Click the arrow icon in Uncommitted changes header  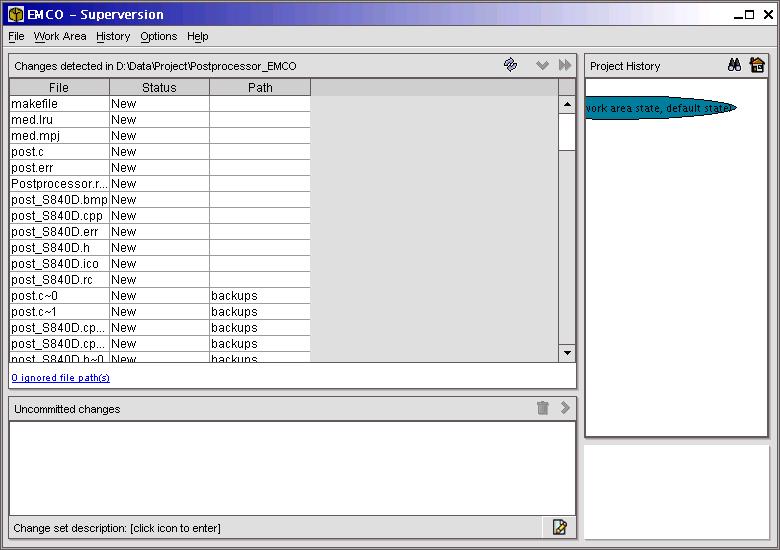(x=565, y=408)
